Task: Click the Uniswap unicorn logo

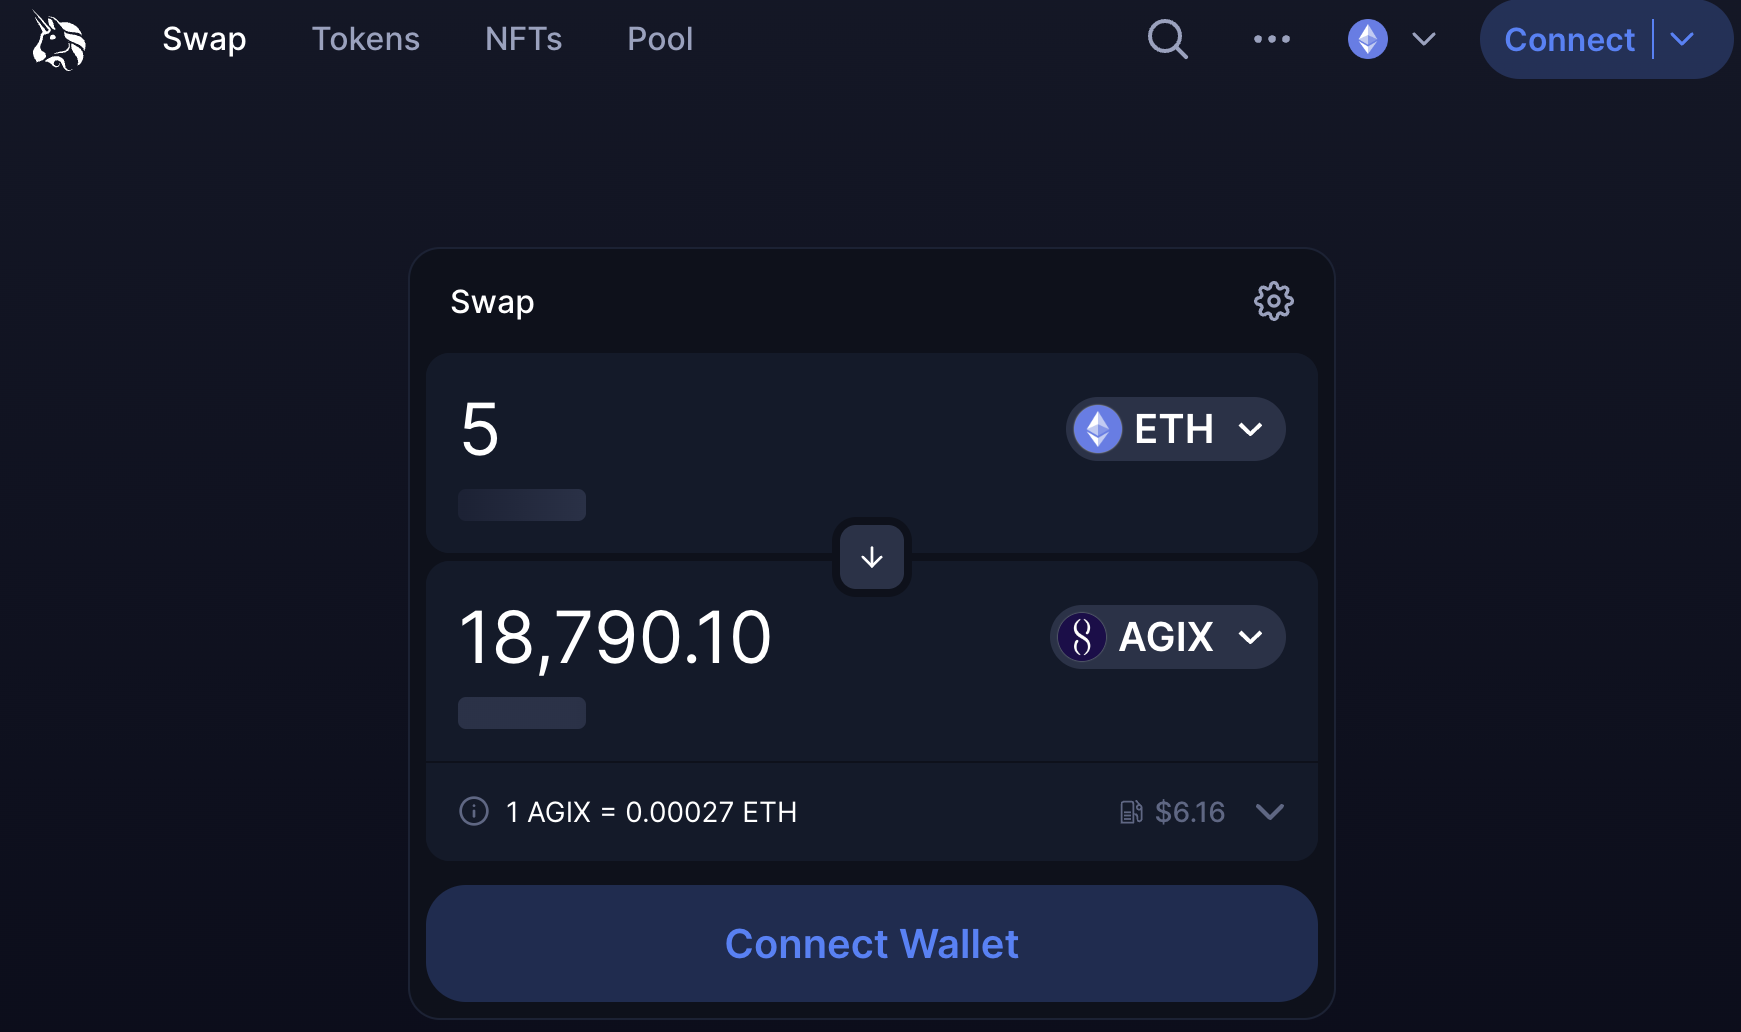Action: click(x=59, y=40)
